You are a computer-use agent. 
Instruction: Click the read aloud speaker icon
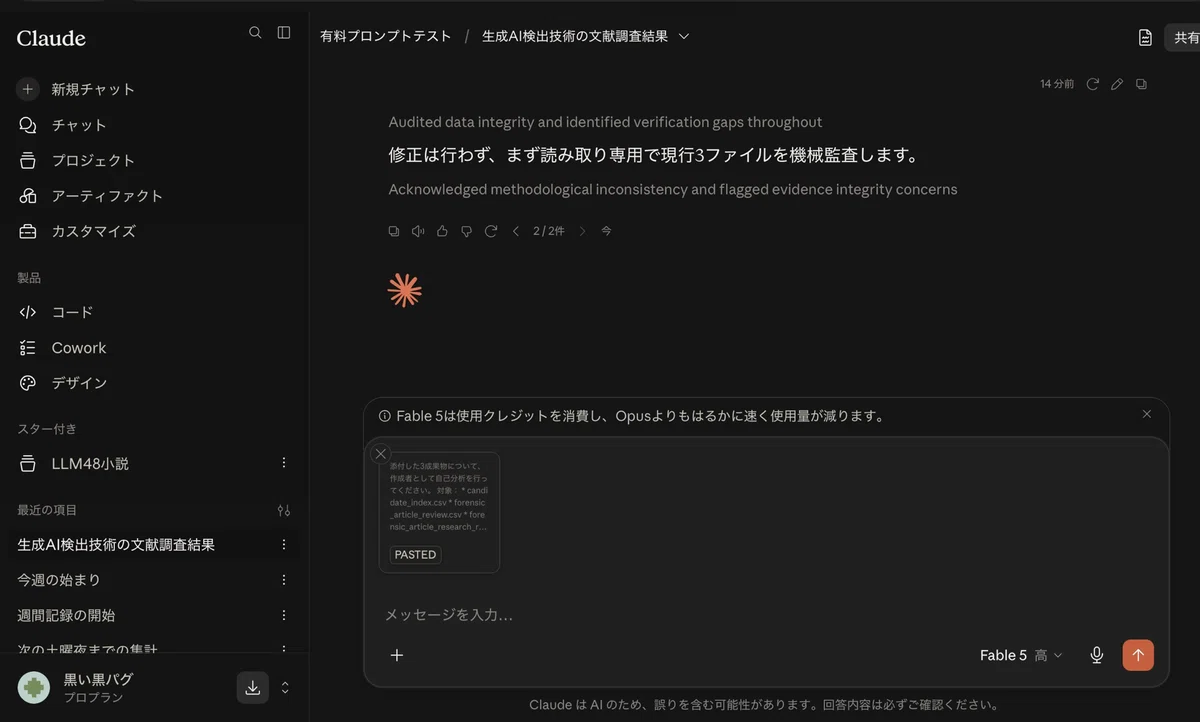[418, 231]
